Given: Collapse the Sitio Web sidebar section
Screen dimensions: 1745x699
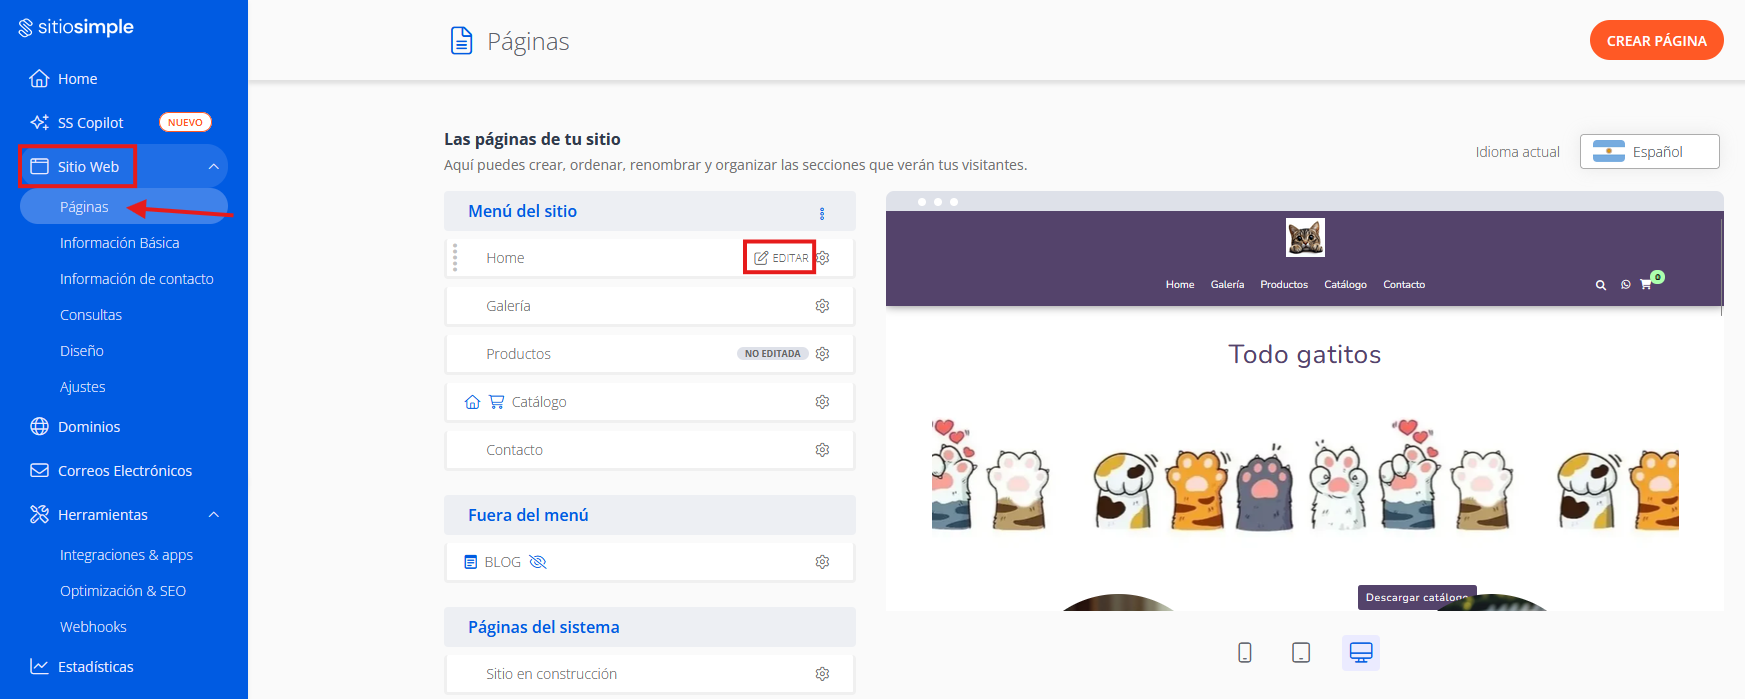Looking at the screenshot, I should (x=213, y=166).
